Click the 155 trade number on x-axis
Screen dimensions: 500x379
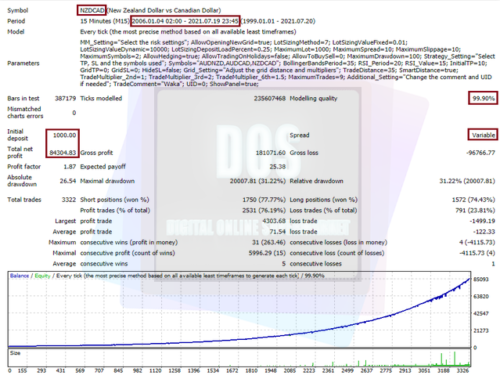[x=22, y=370]
